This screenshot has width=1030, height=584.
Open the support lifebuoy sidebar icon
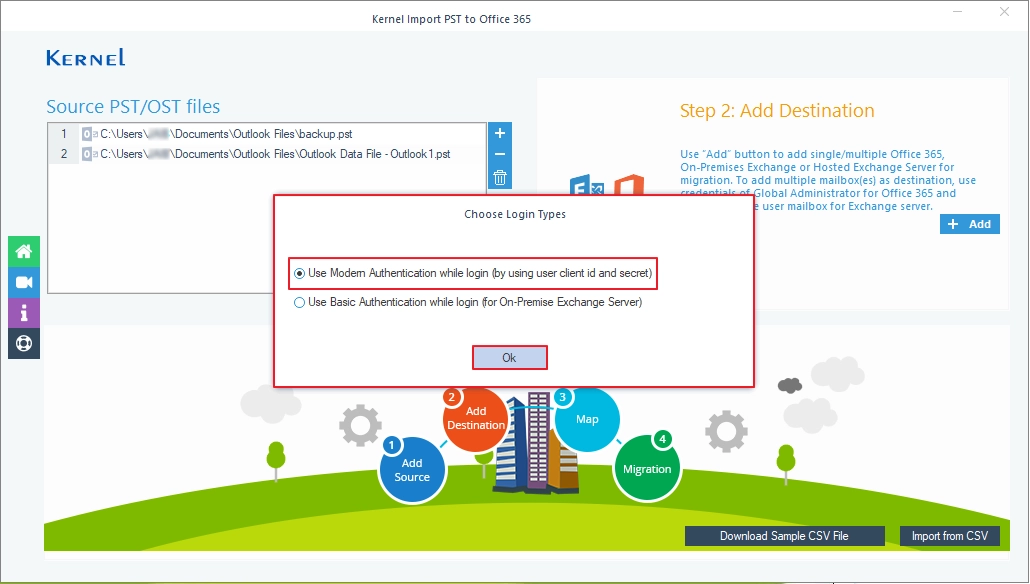tap(24, 344)
